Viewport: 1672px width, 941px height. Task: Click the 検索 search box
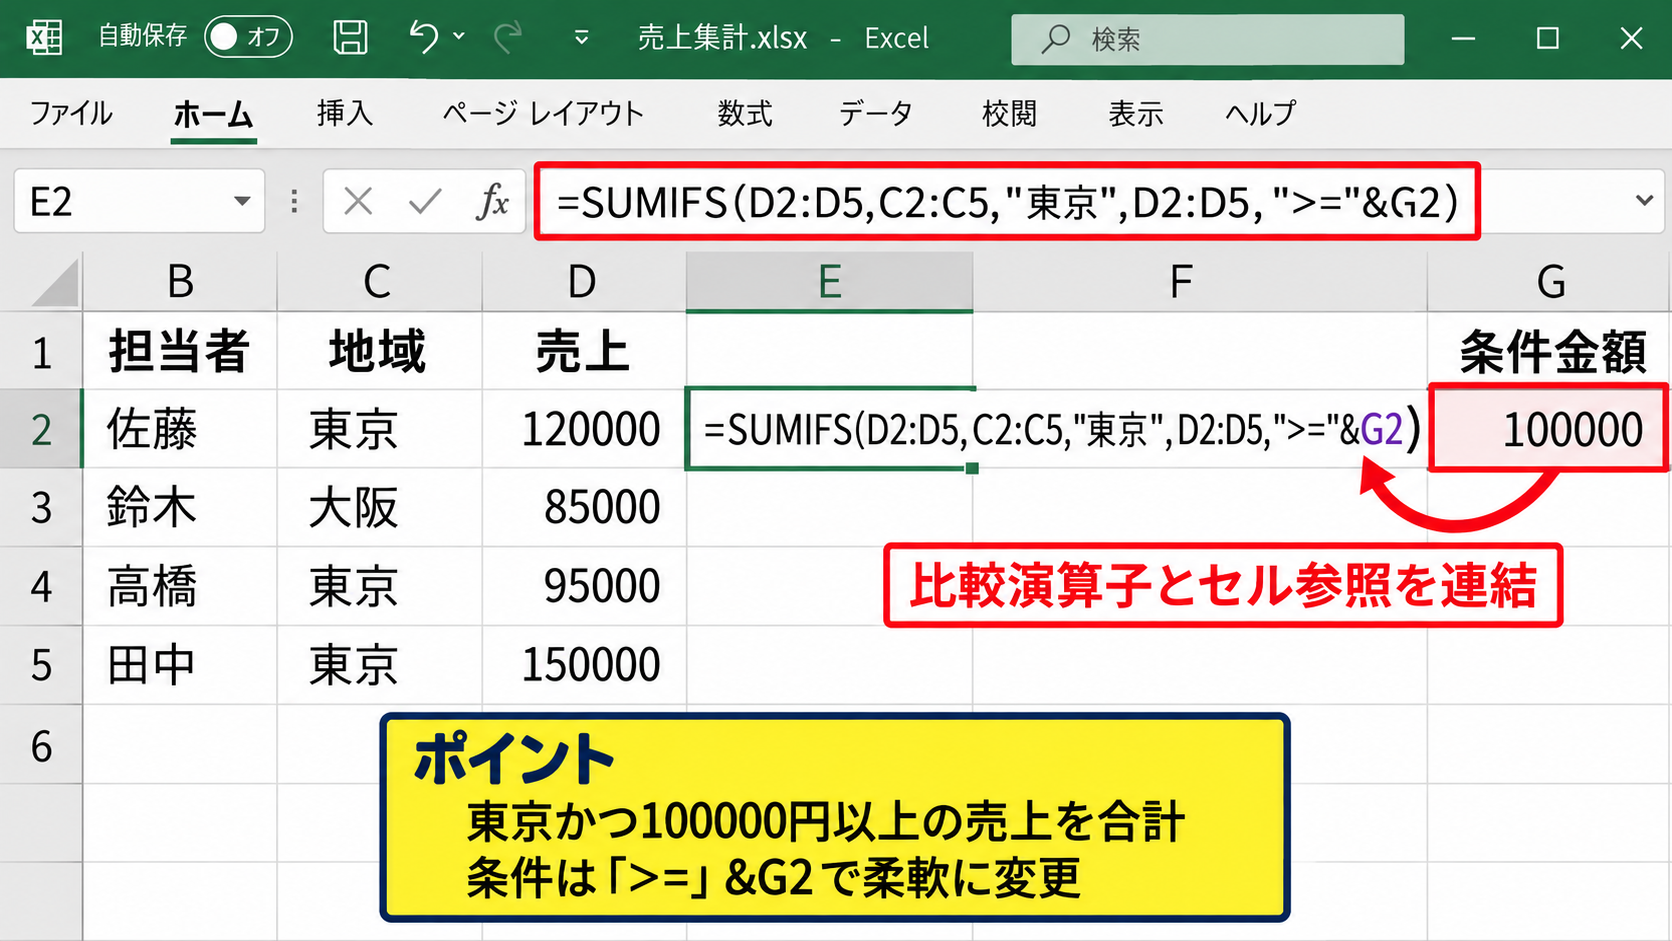pyautogui.click(x=1207, y=39)
